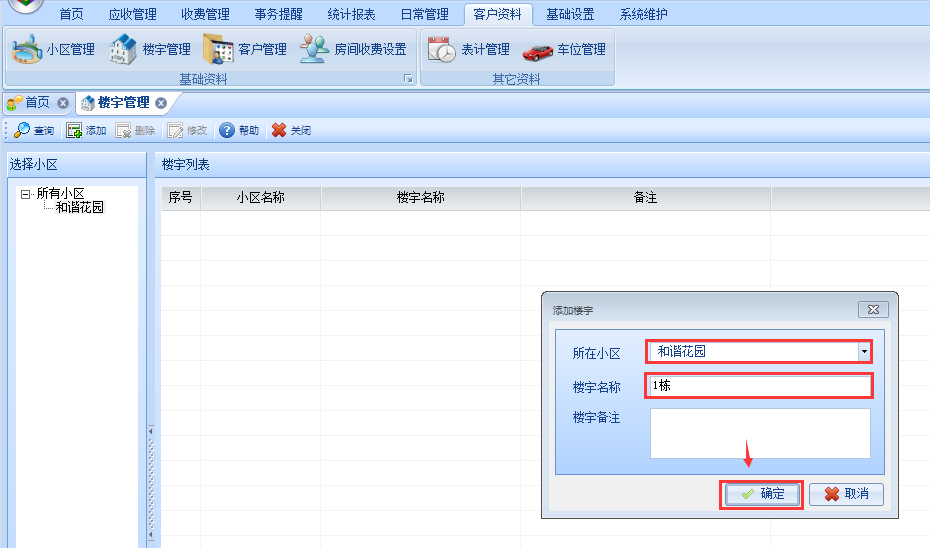Open 小区管理 from the ribbon
930x548 pixels.
coord(53,49)
